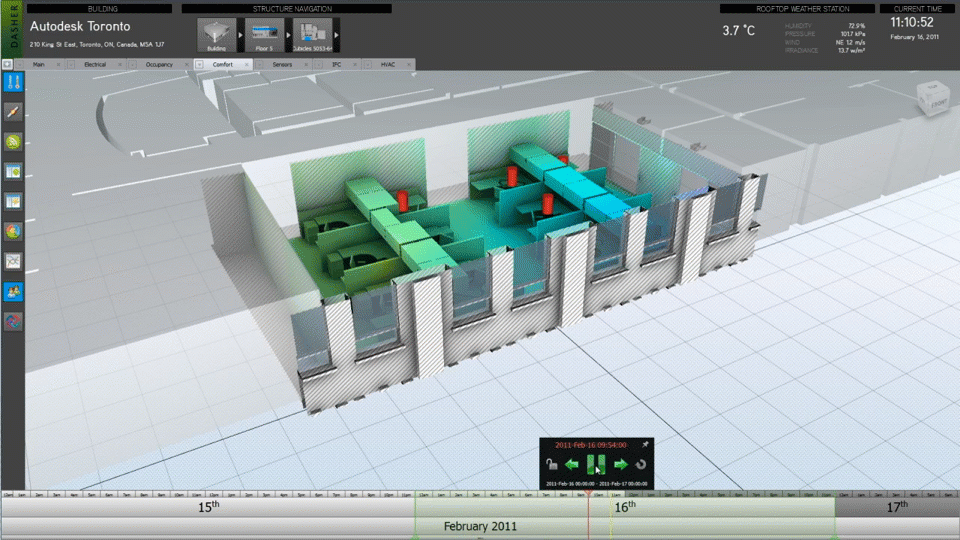The width and height of the screenshot is (960, 540).
Task: Click the pie chart sidebar icon
Action: [14, 232]
